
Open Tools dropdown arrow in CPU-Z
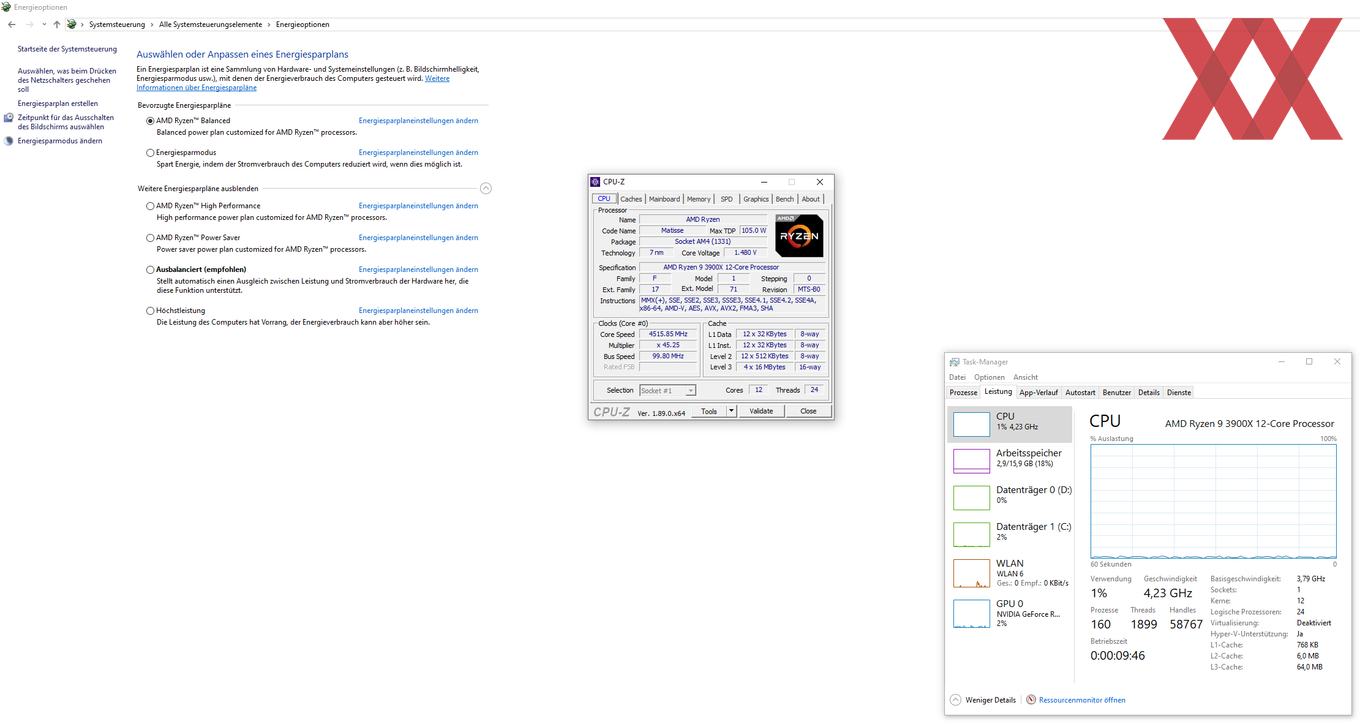click(x=731, y=411)
